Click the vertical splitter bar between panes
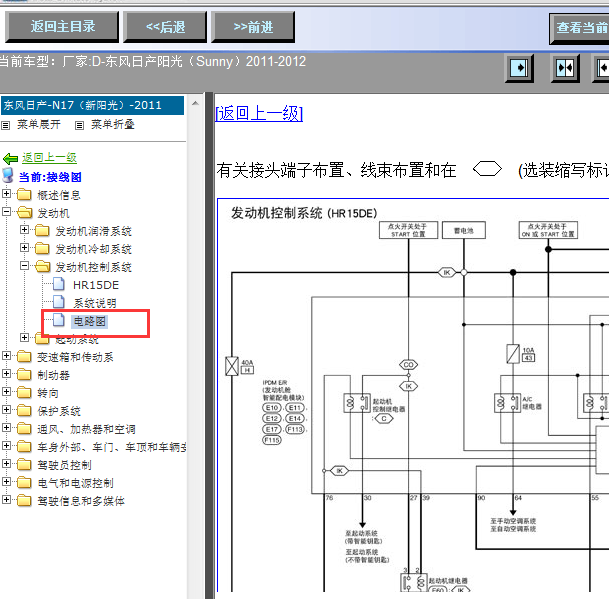The width and height of the screenshot is (609, 599). [209, 345]
